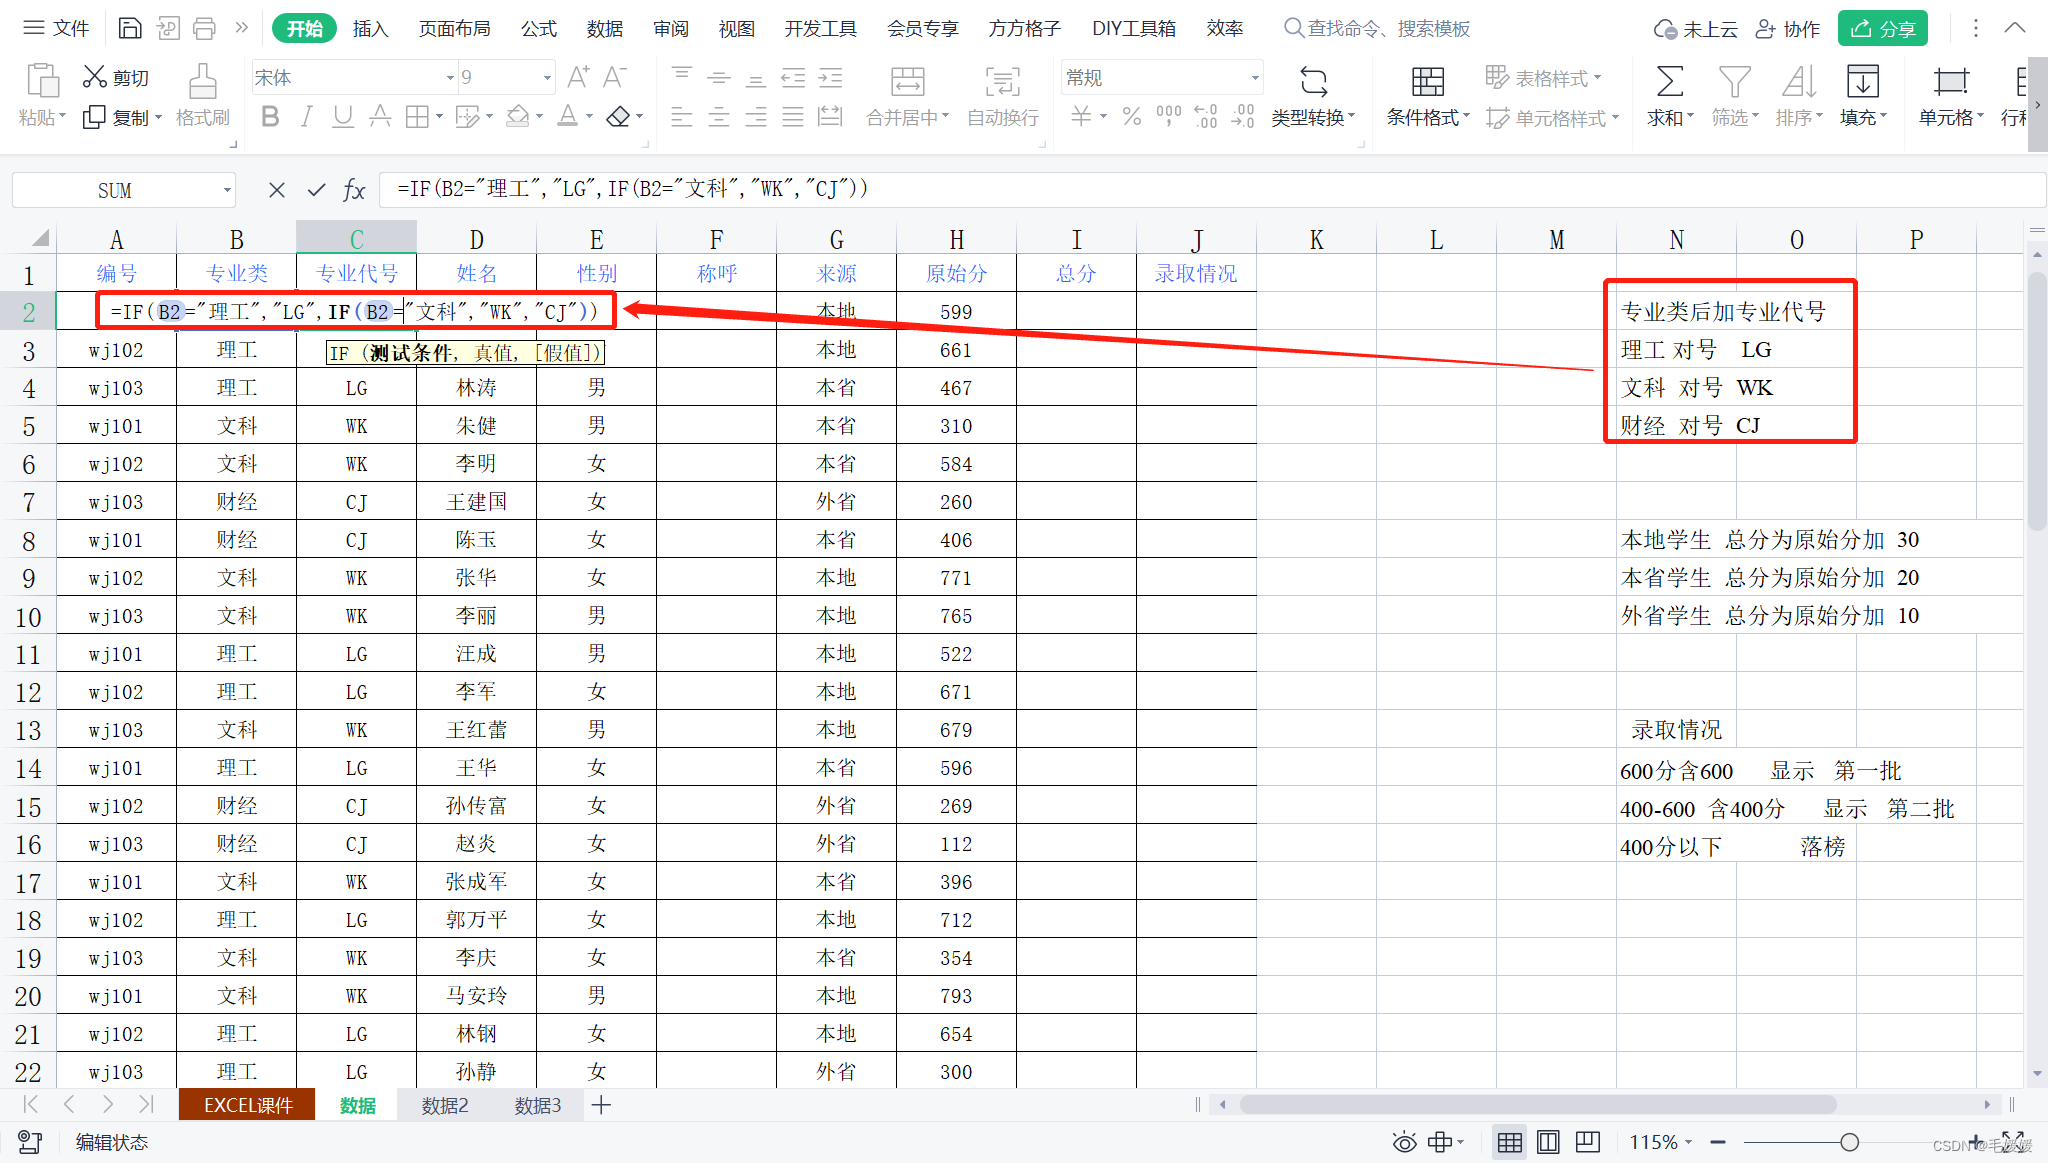
Task: Click the confirm checkmark in formula bar
Action: [x=317, y=190]
